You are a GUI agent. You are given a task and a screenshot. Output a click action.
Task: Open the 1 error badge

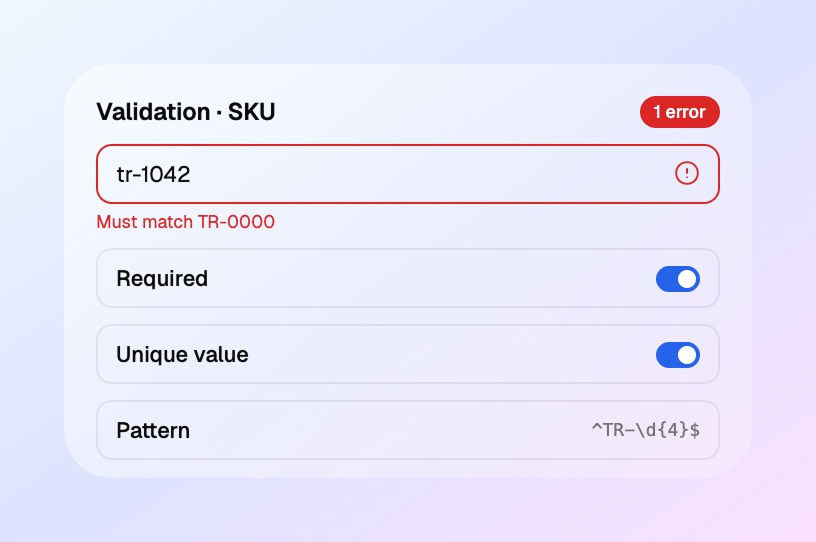tap(680, 112)
